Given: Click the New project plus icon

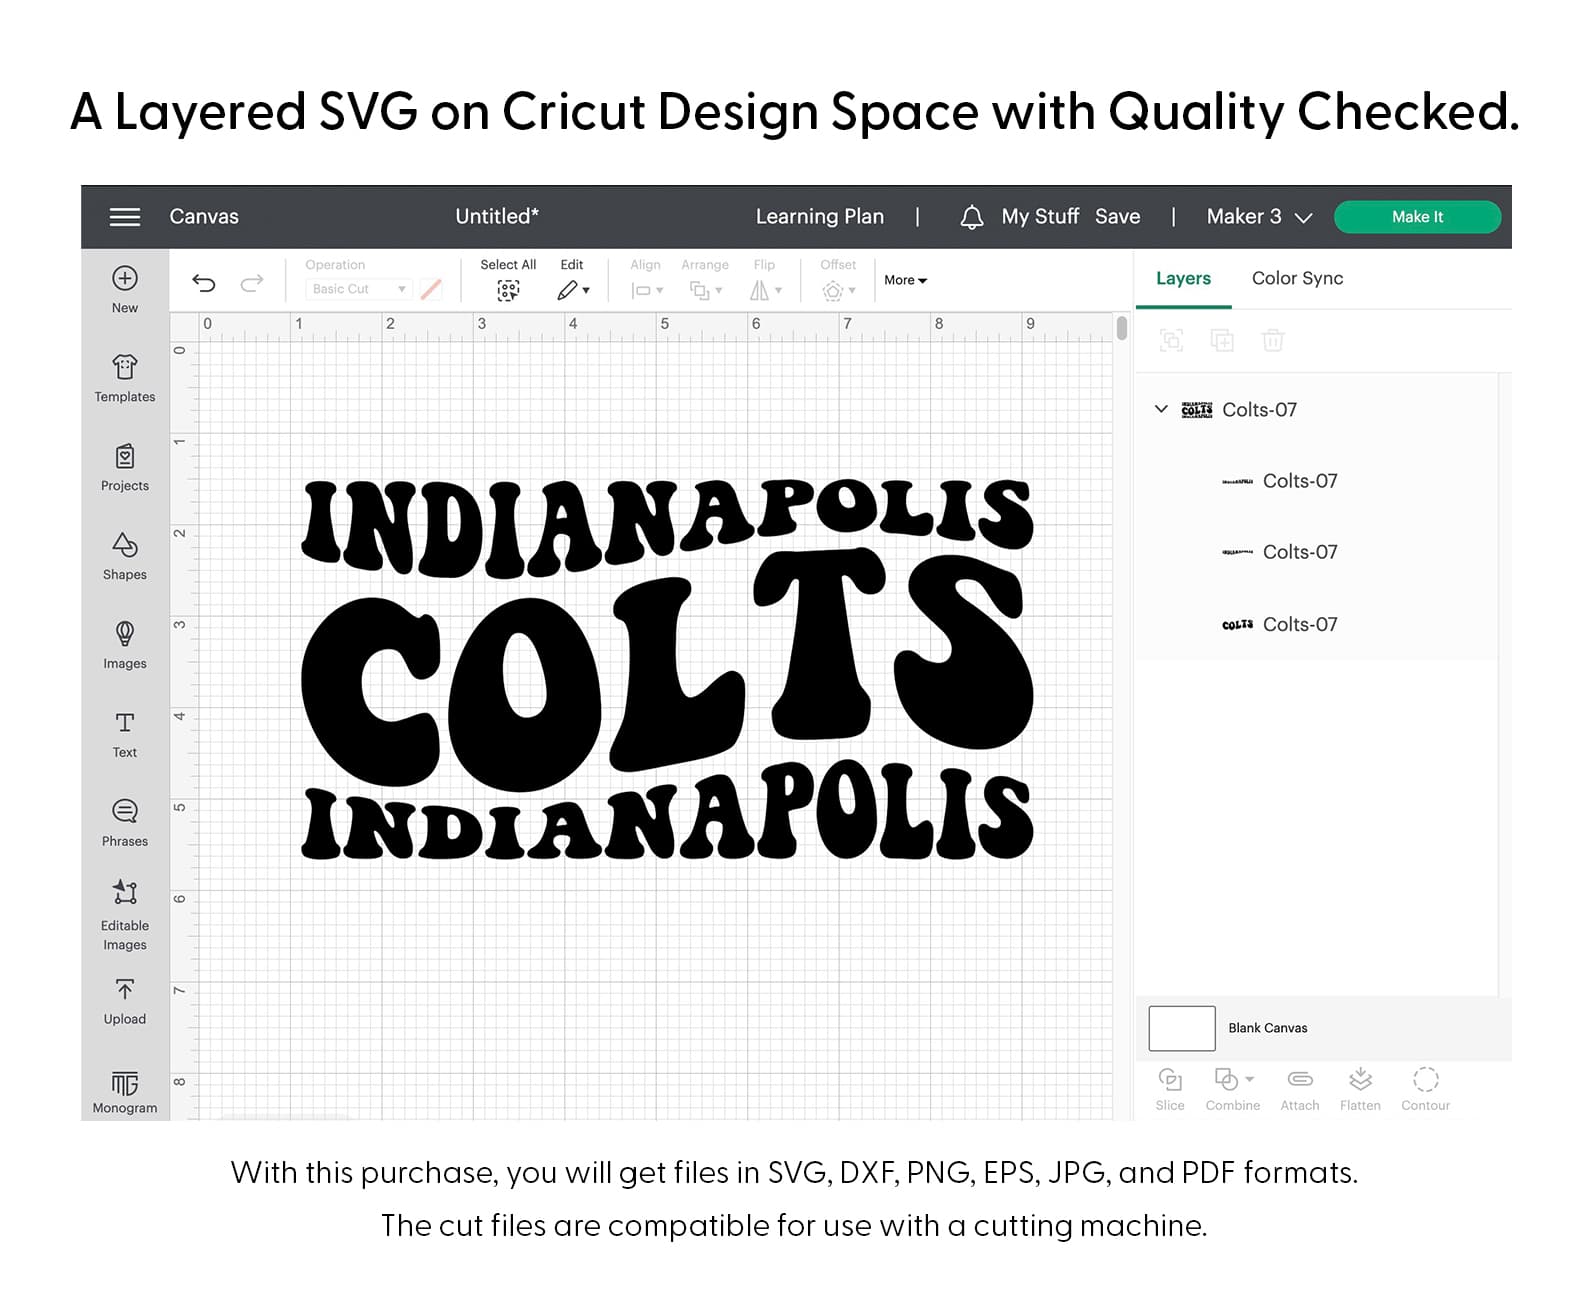Looking at the screenshot, I should point(125,279).
